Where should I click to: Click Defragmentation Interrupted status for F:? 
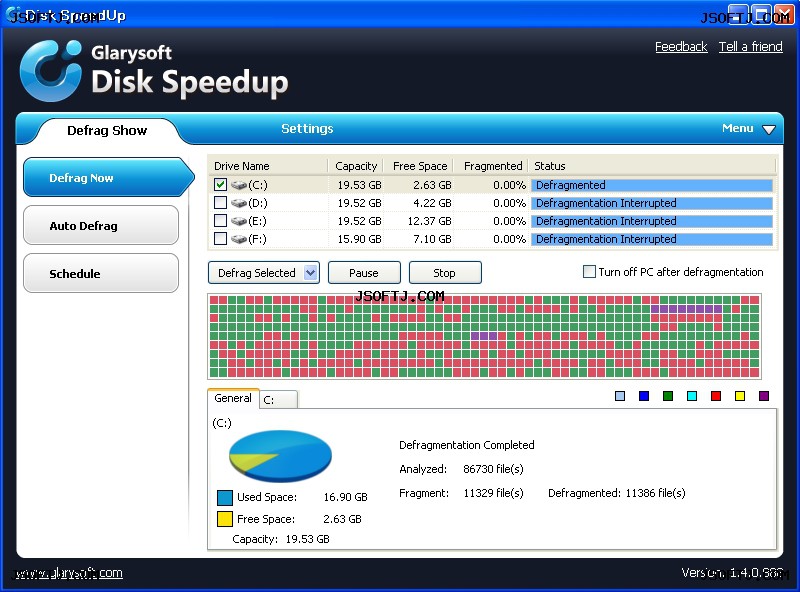[652, 239]
